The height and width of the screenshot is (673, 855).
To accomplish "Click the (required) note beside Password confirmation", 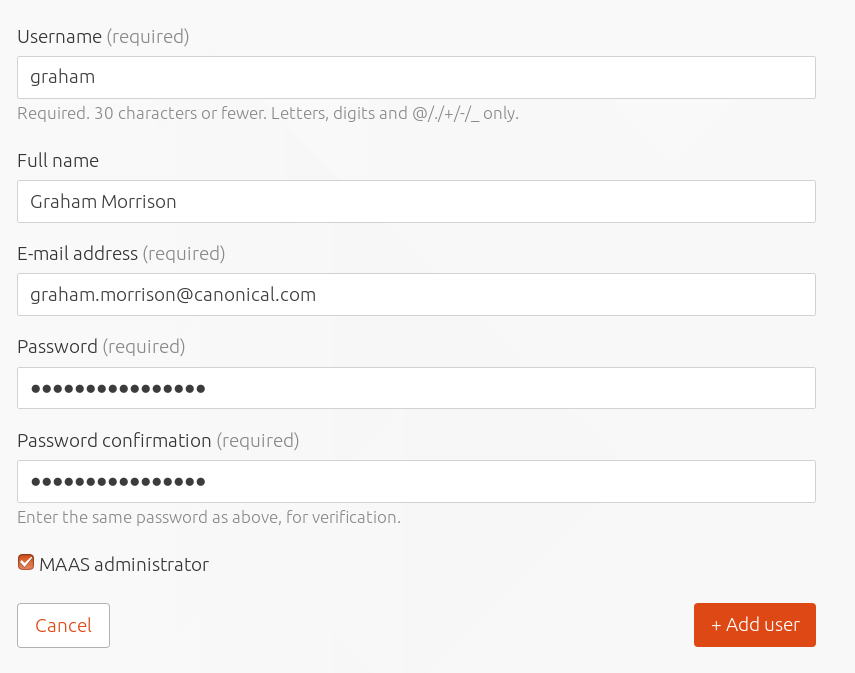I will [258, 441].
